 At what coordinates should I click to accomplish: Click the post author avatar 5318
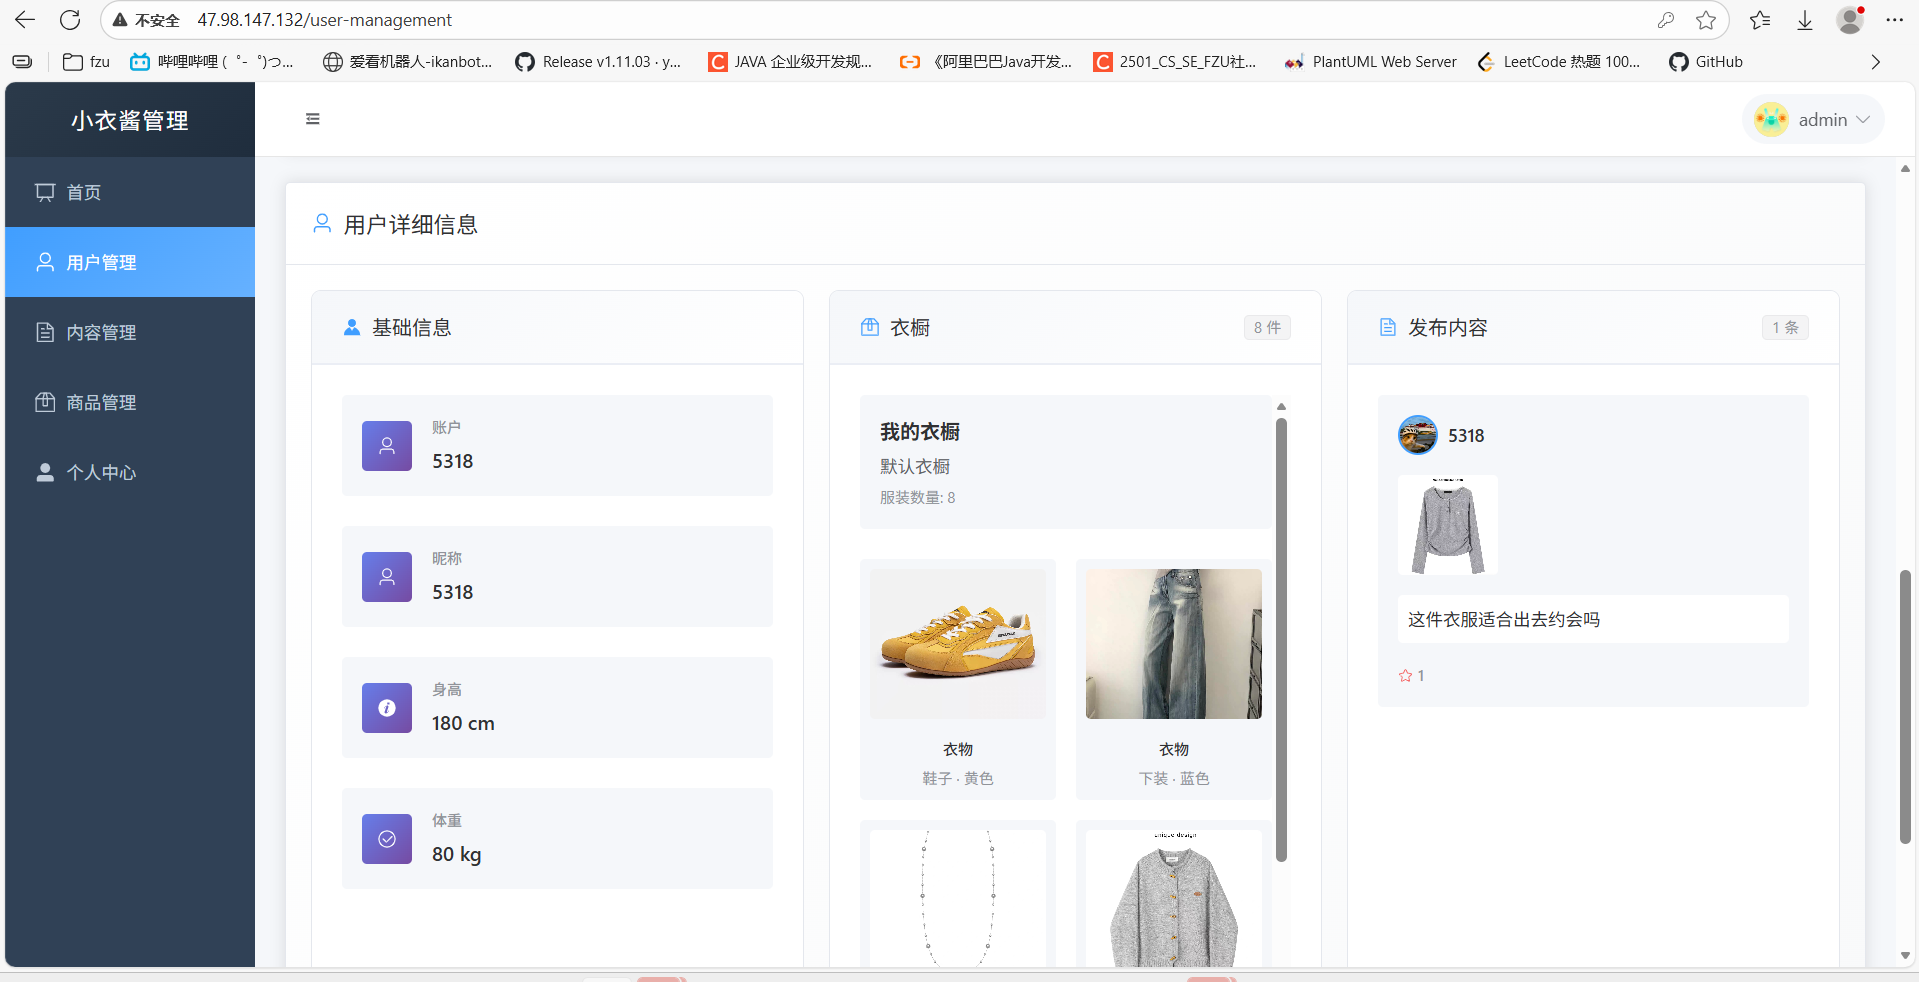(1418, 435)
